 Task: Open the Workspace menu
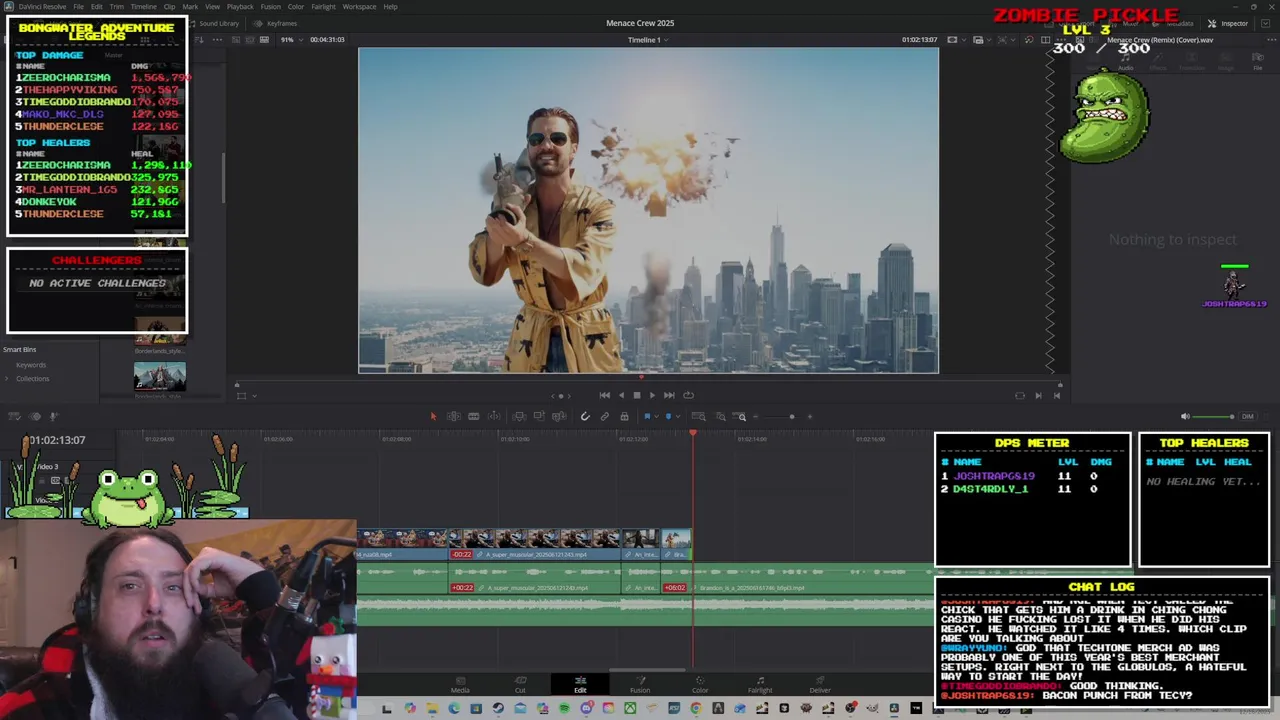pos(359,7)
